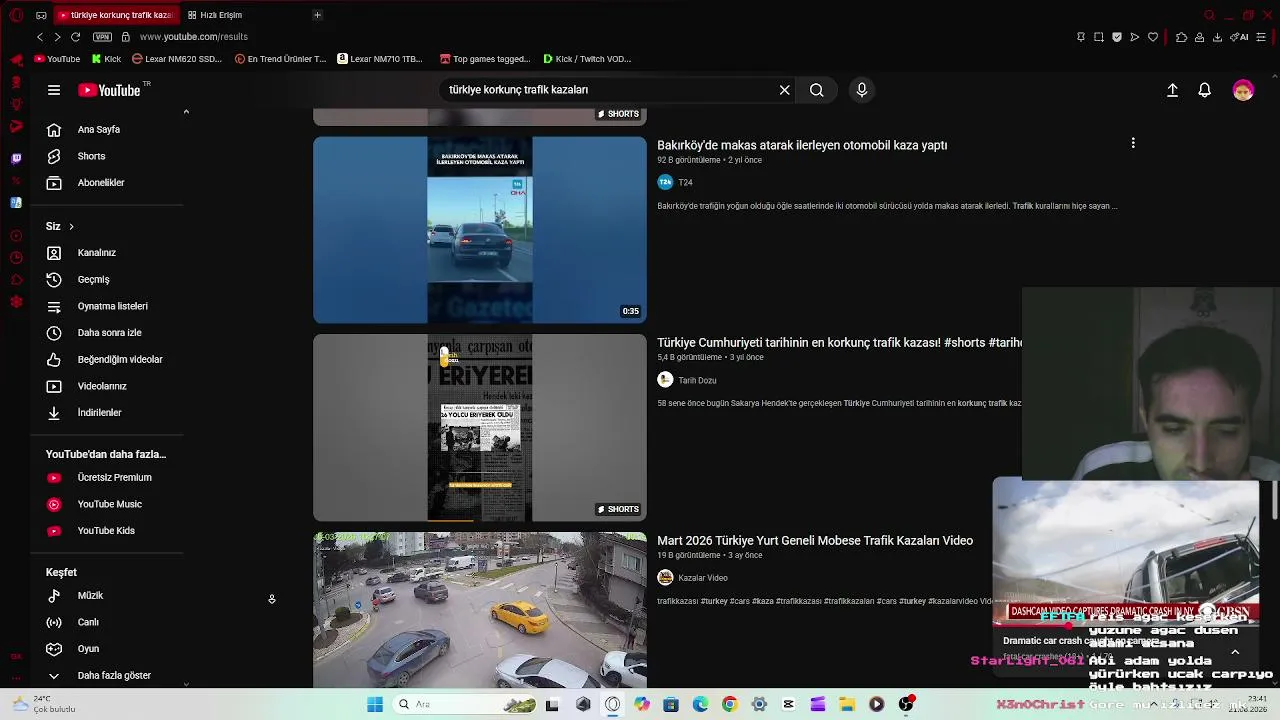This screenshot has height=720, width=1280.
Task: Open the Opera GX menu logo
Action: pos(16,15)
